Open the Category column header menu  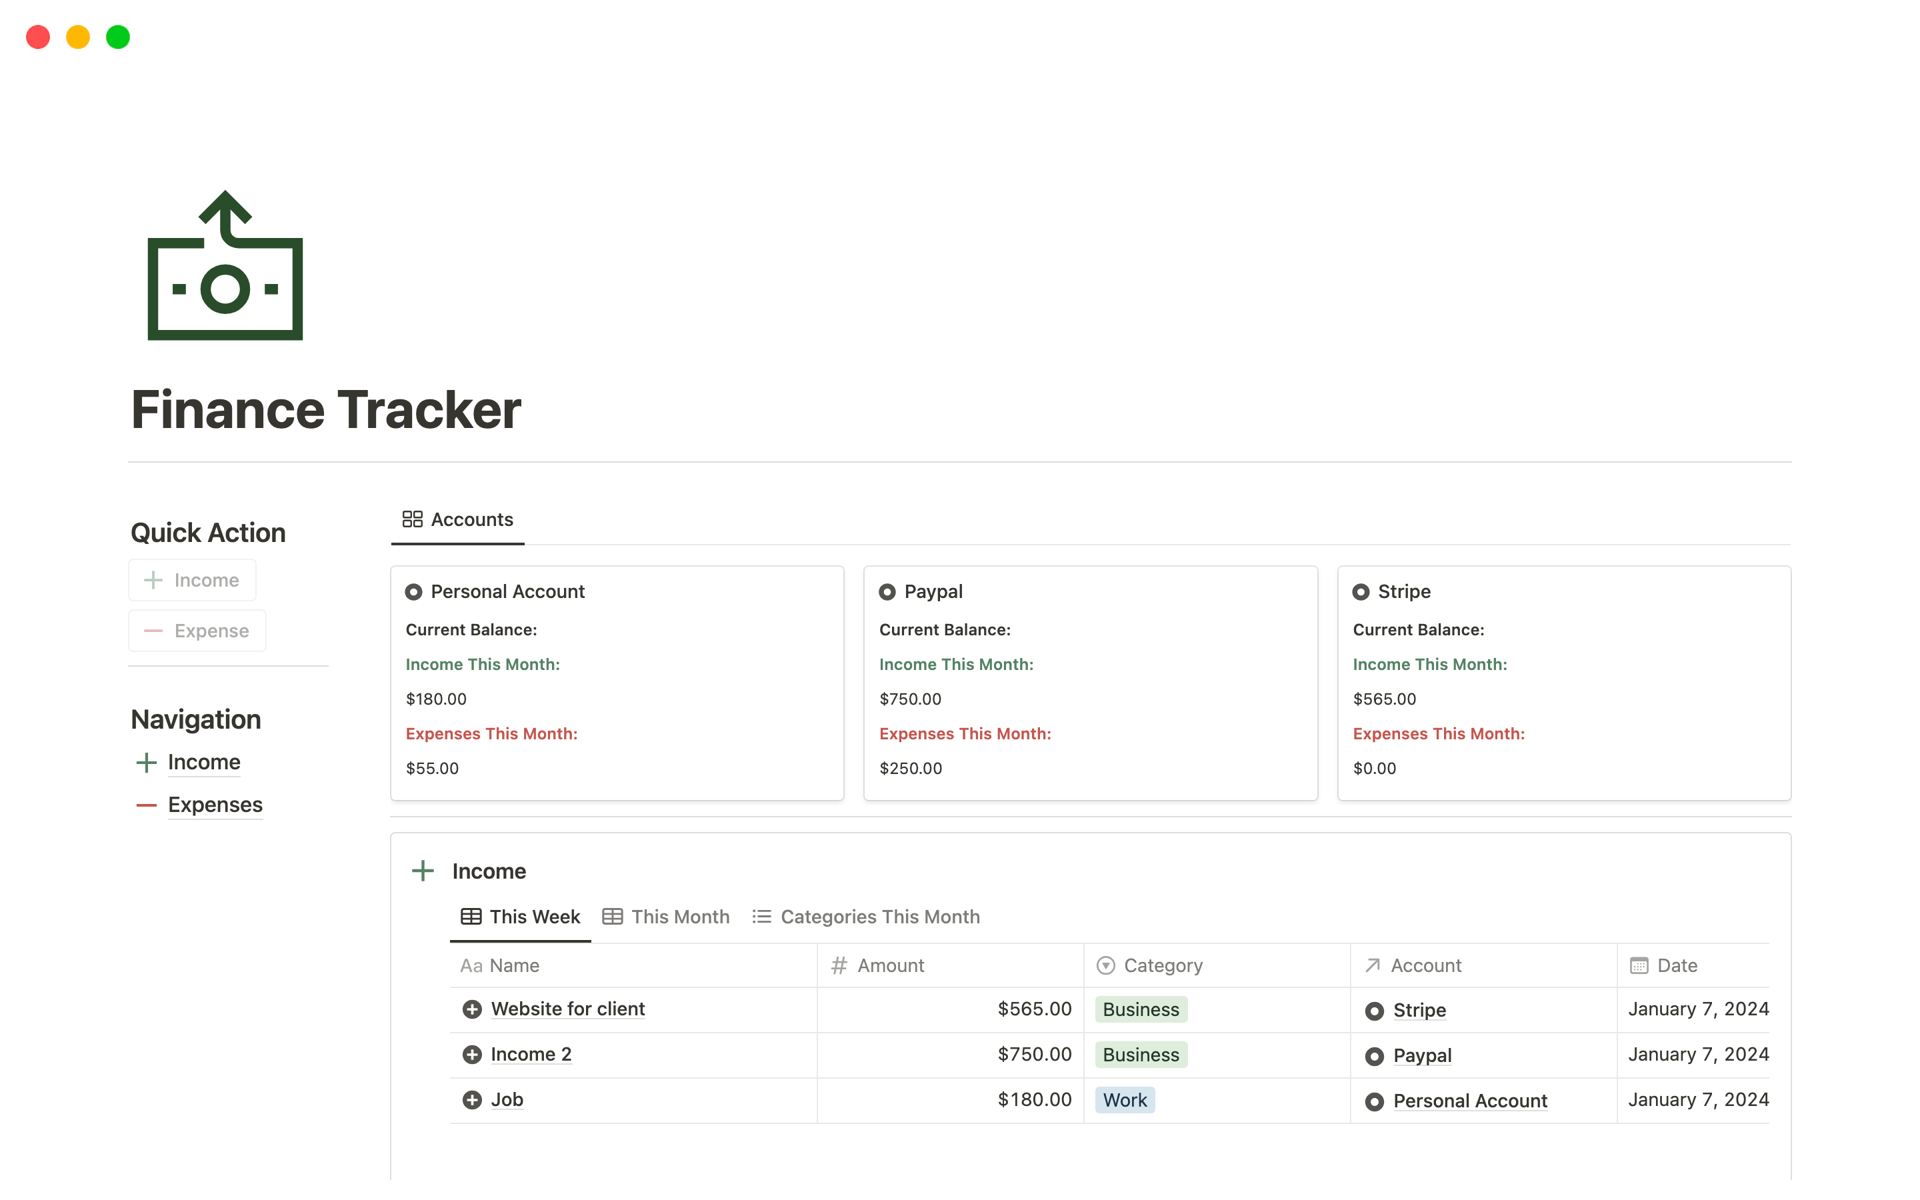point(1162,965)
